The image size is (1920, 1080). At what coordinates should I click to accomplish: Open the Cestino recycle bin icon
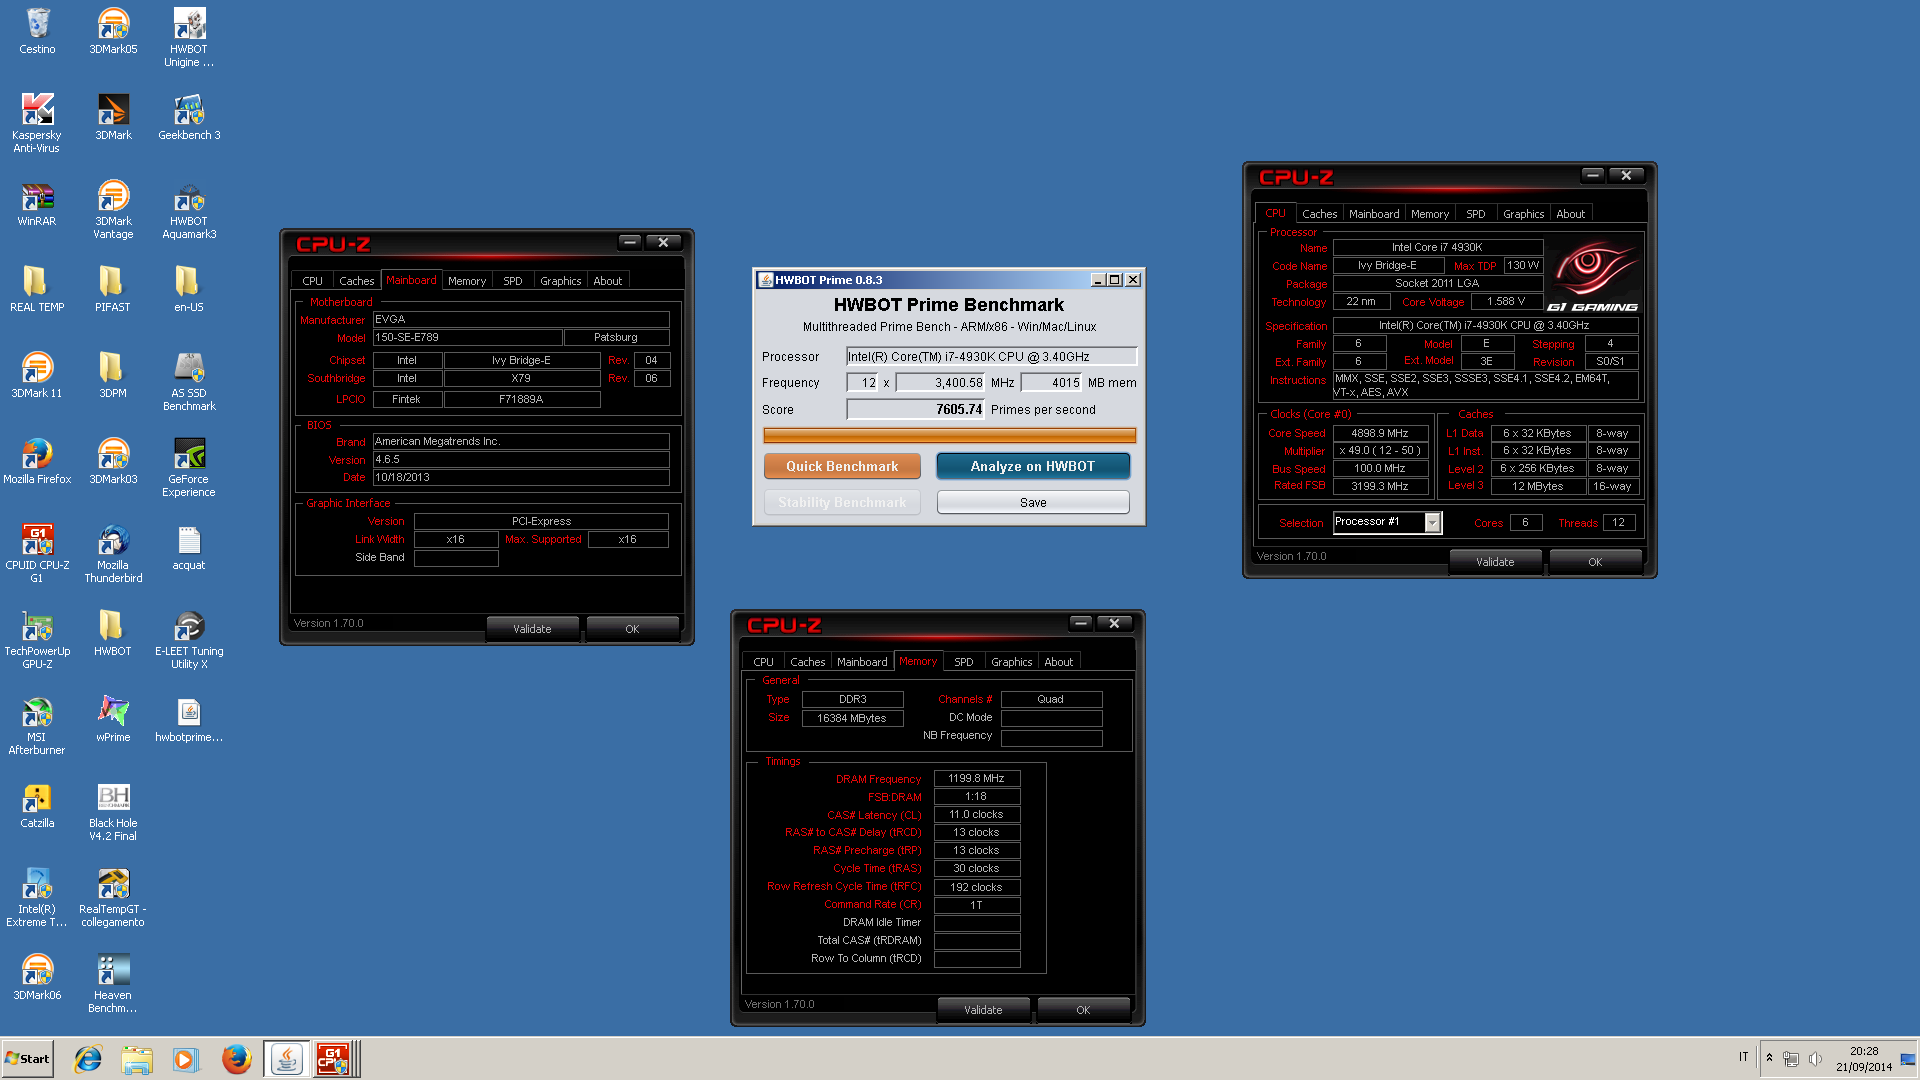click(37, 31)
